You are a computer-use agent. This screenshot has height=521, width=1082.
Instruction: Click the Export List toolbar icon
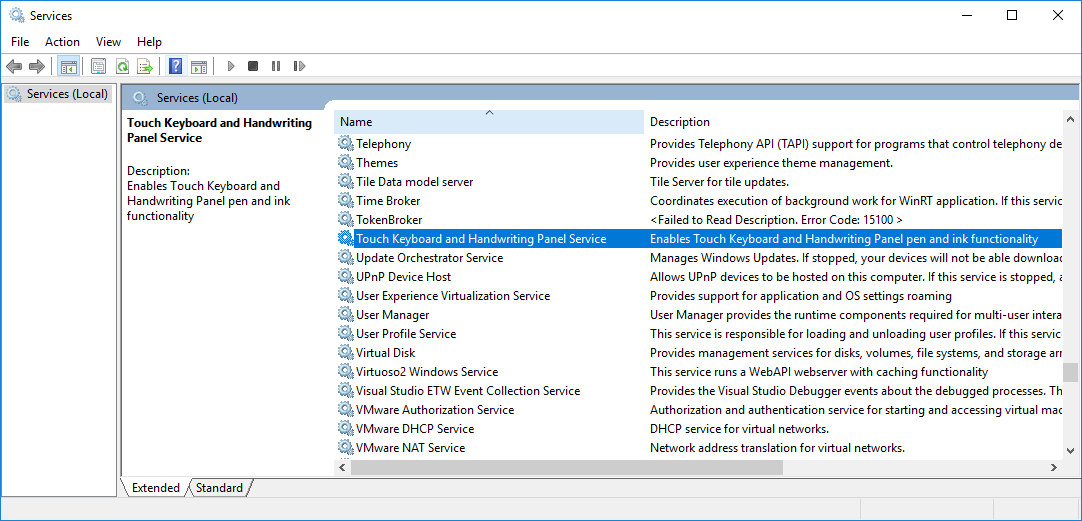[x=145, y=66]
